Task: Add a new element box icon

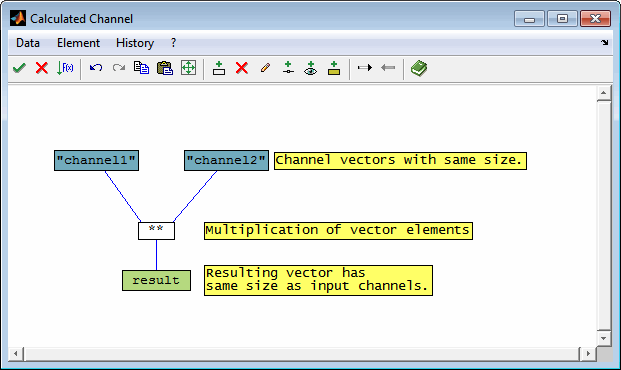Action: tap(219, 68)
